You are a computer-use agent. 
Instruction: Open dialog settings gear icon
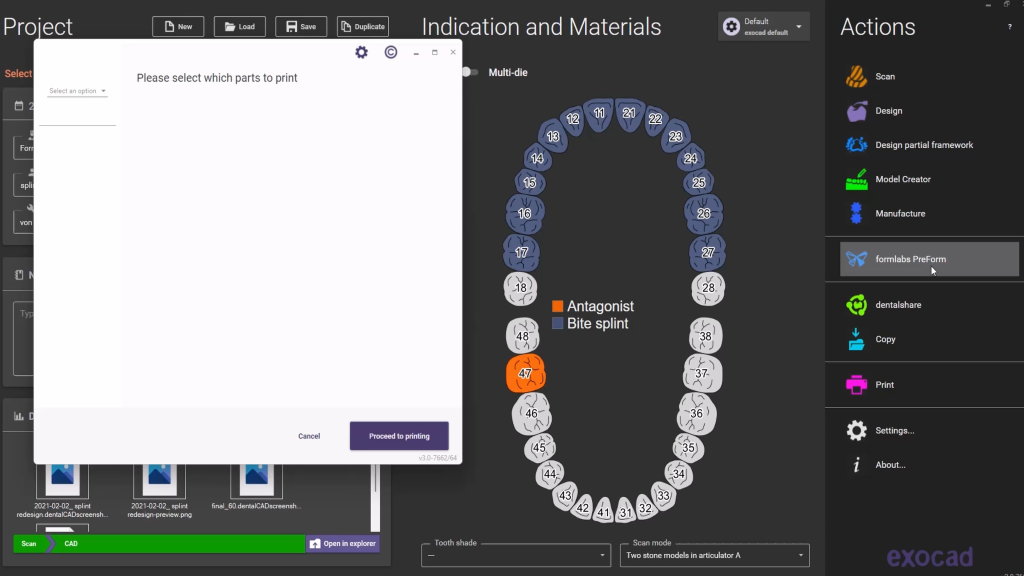click(x=362, y=52)
